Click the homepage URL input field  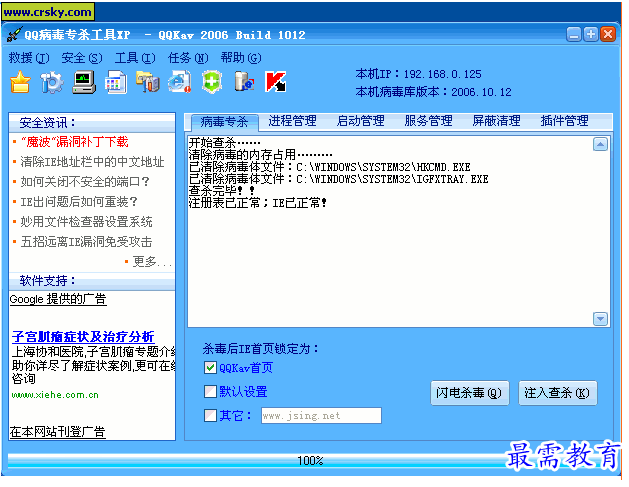pyautogui.click(x=321, y=416)
